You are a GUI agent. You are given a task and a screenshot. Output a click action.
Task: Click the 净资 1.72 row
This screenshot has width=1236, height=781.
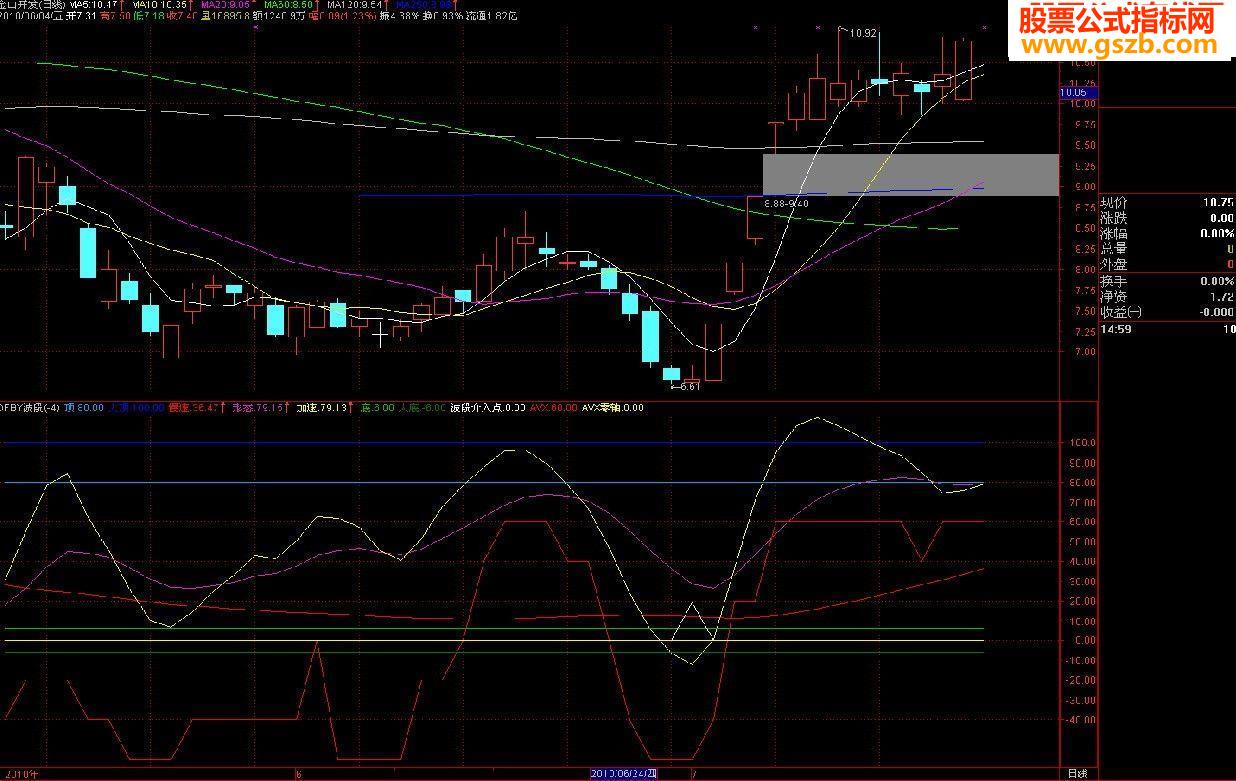pos(1167,297)
